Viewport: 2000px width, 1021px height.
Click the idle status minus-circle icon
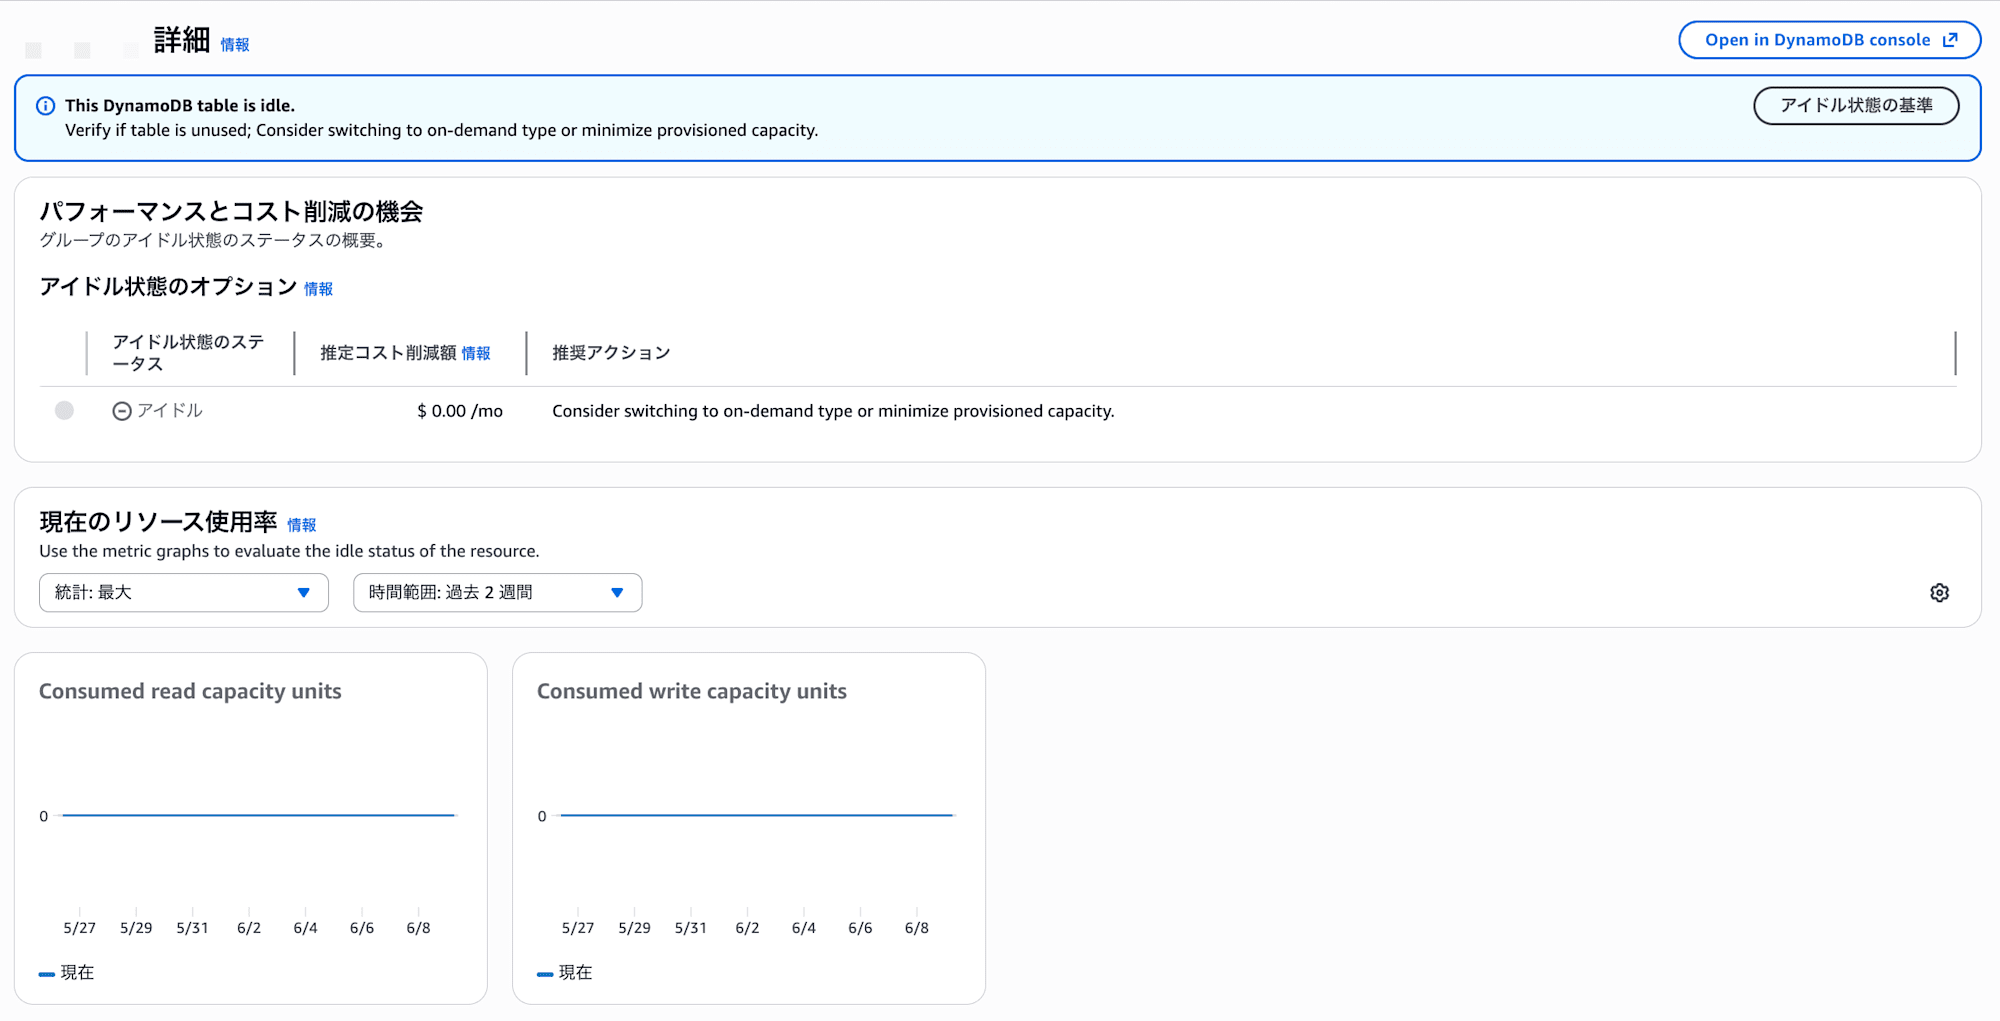(122, 411)
